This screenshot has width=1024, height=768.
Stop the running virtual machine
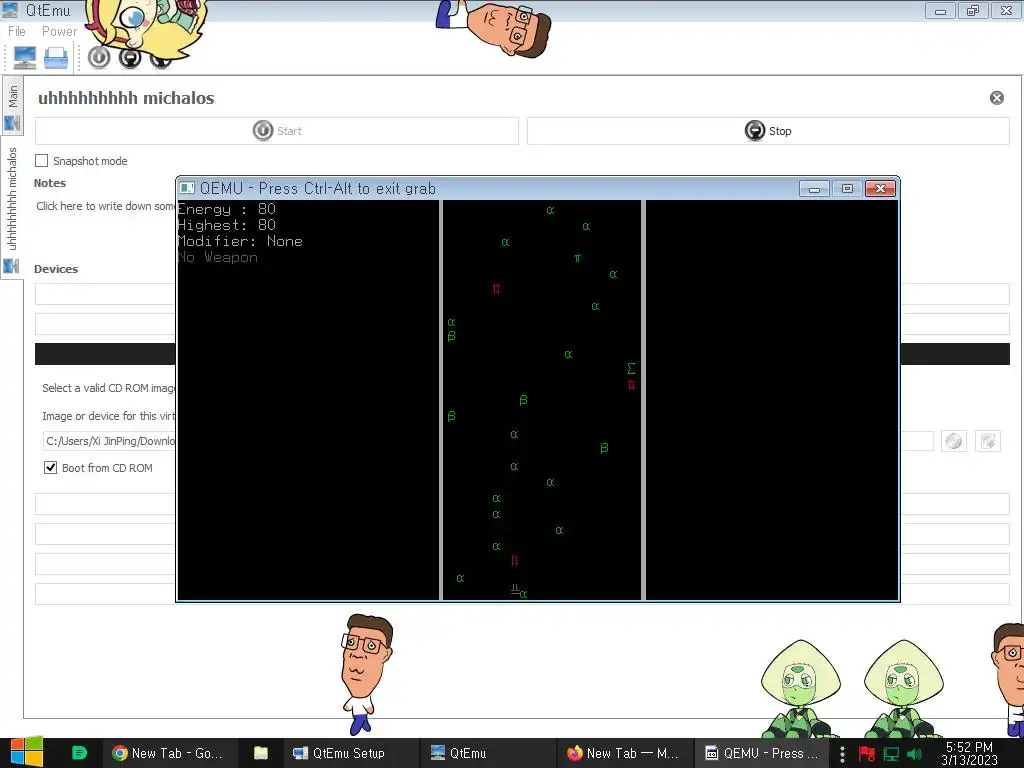point(768,131)
